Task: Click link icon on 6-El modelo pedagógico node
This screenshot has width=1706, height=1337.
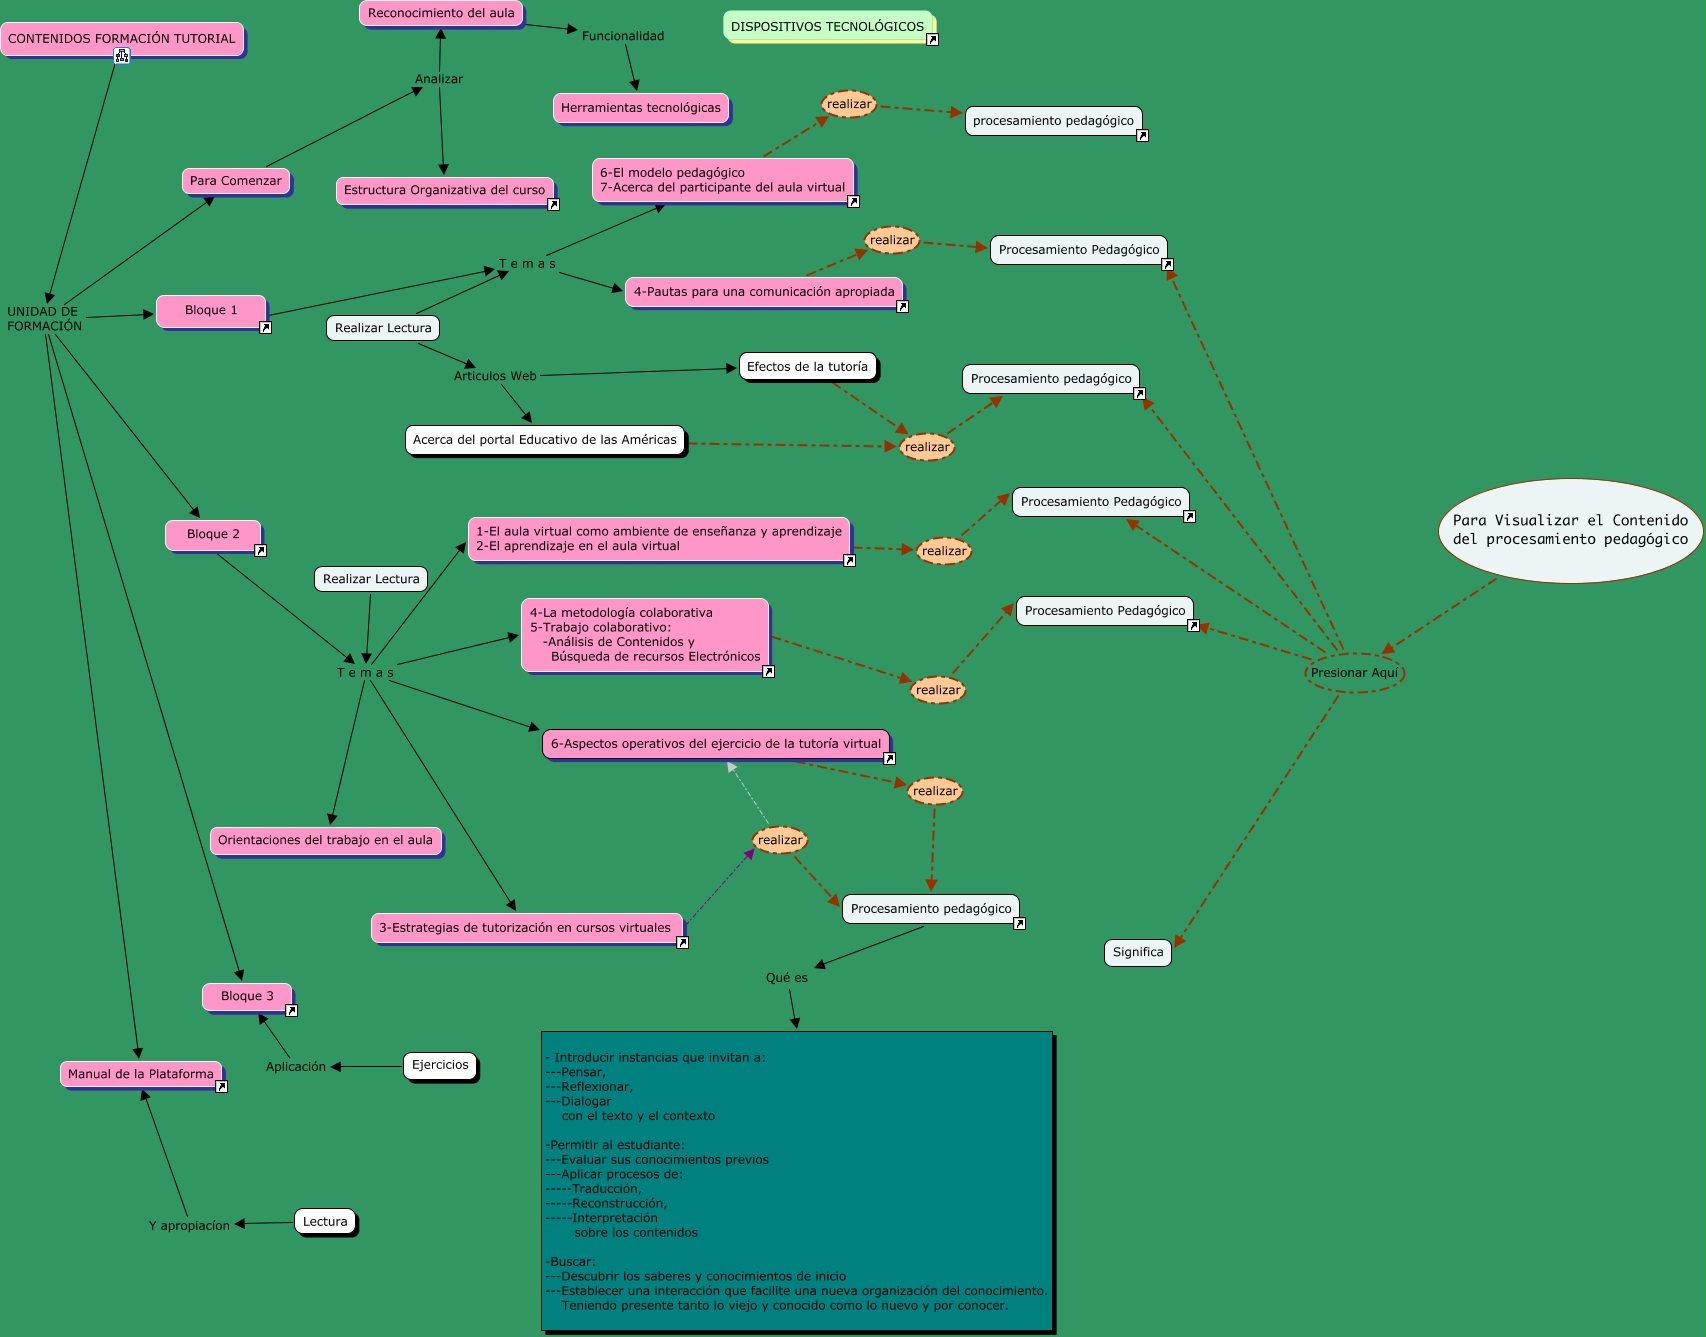Action: pos(853,202)
